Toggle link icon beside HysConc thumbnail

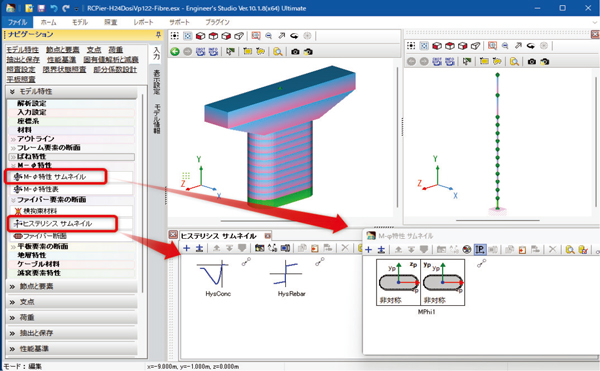point(246,262)
